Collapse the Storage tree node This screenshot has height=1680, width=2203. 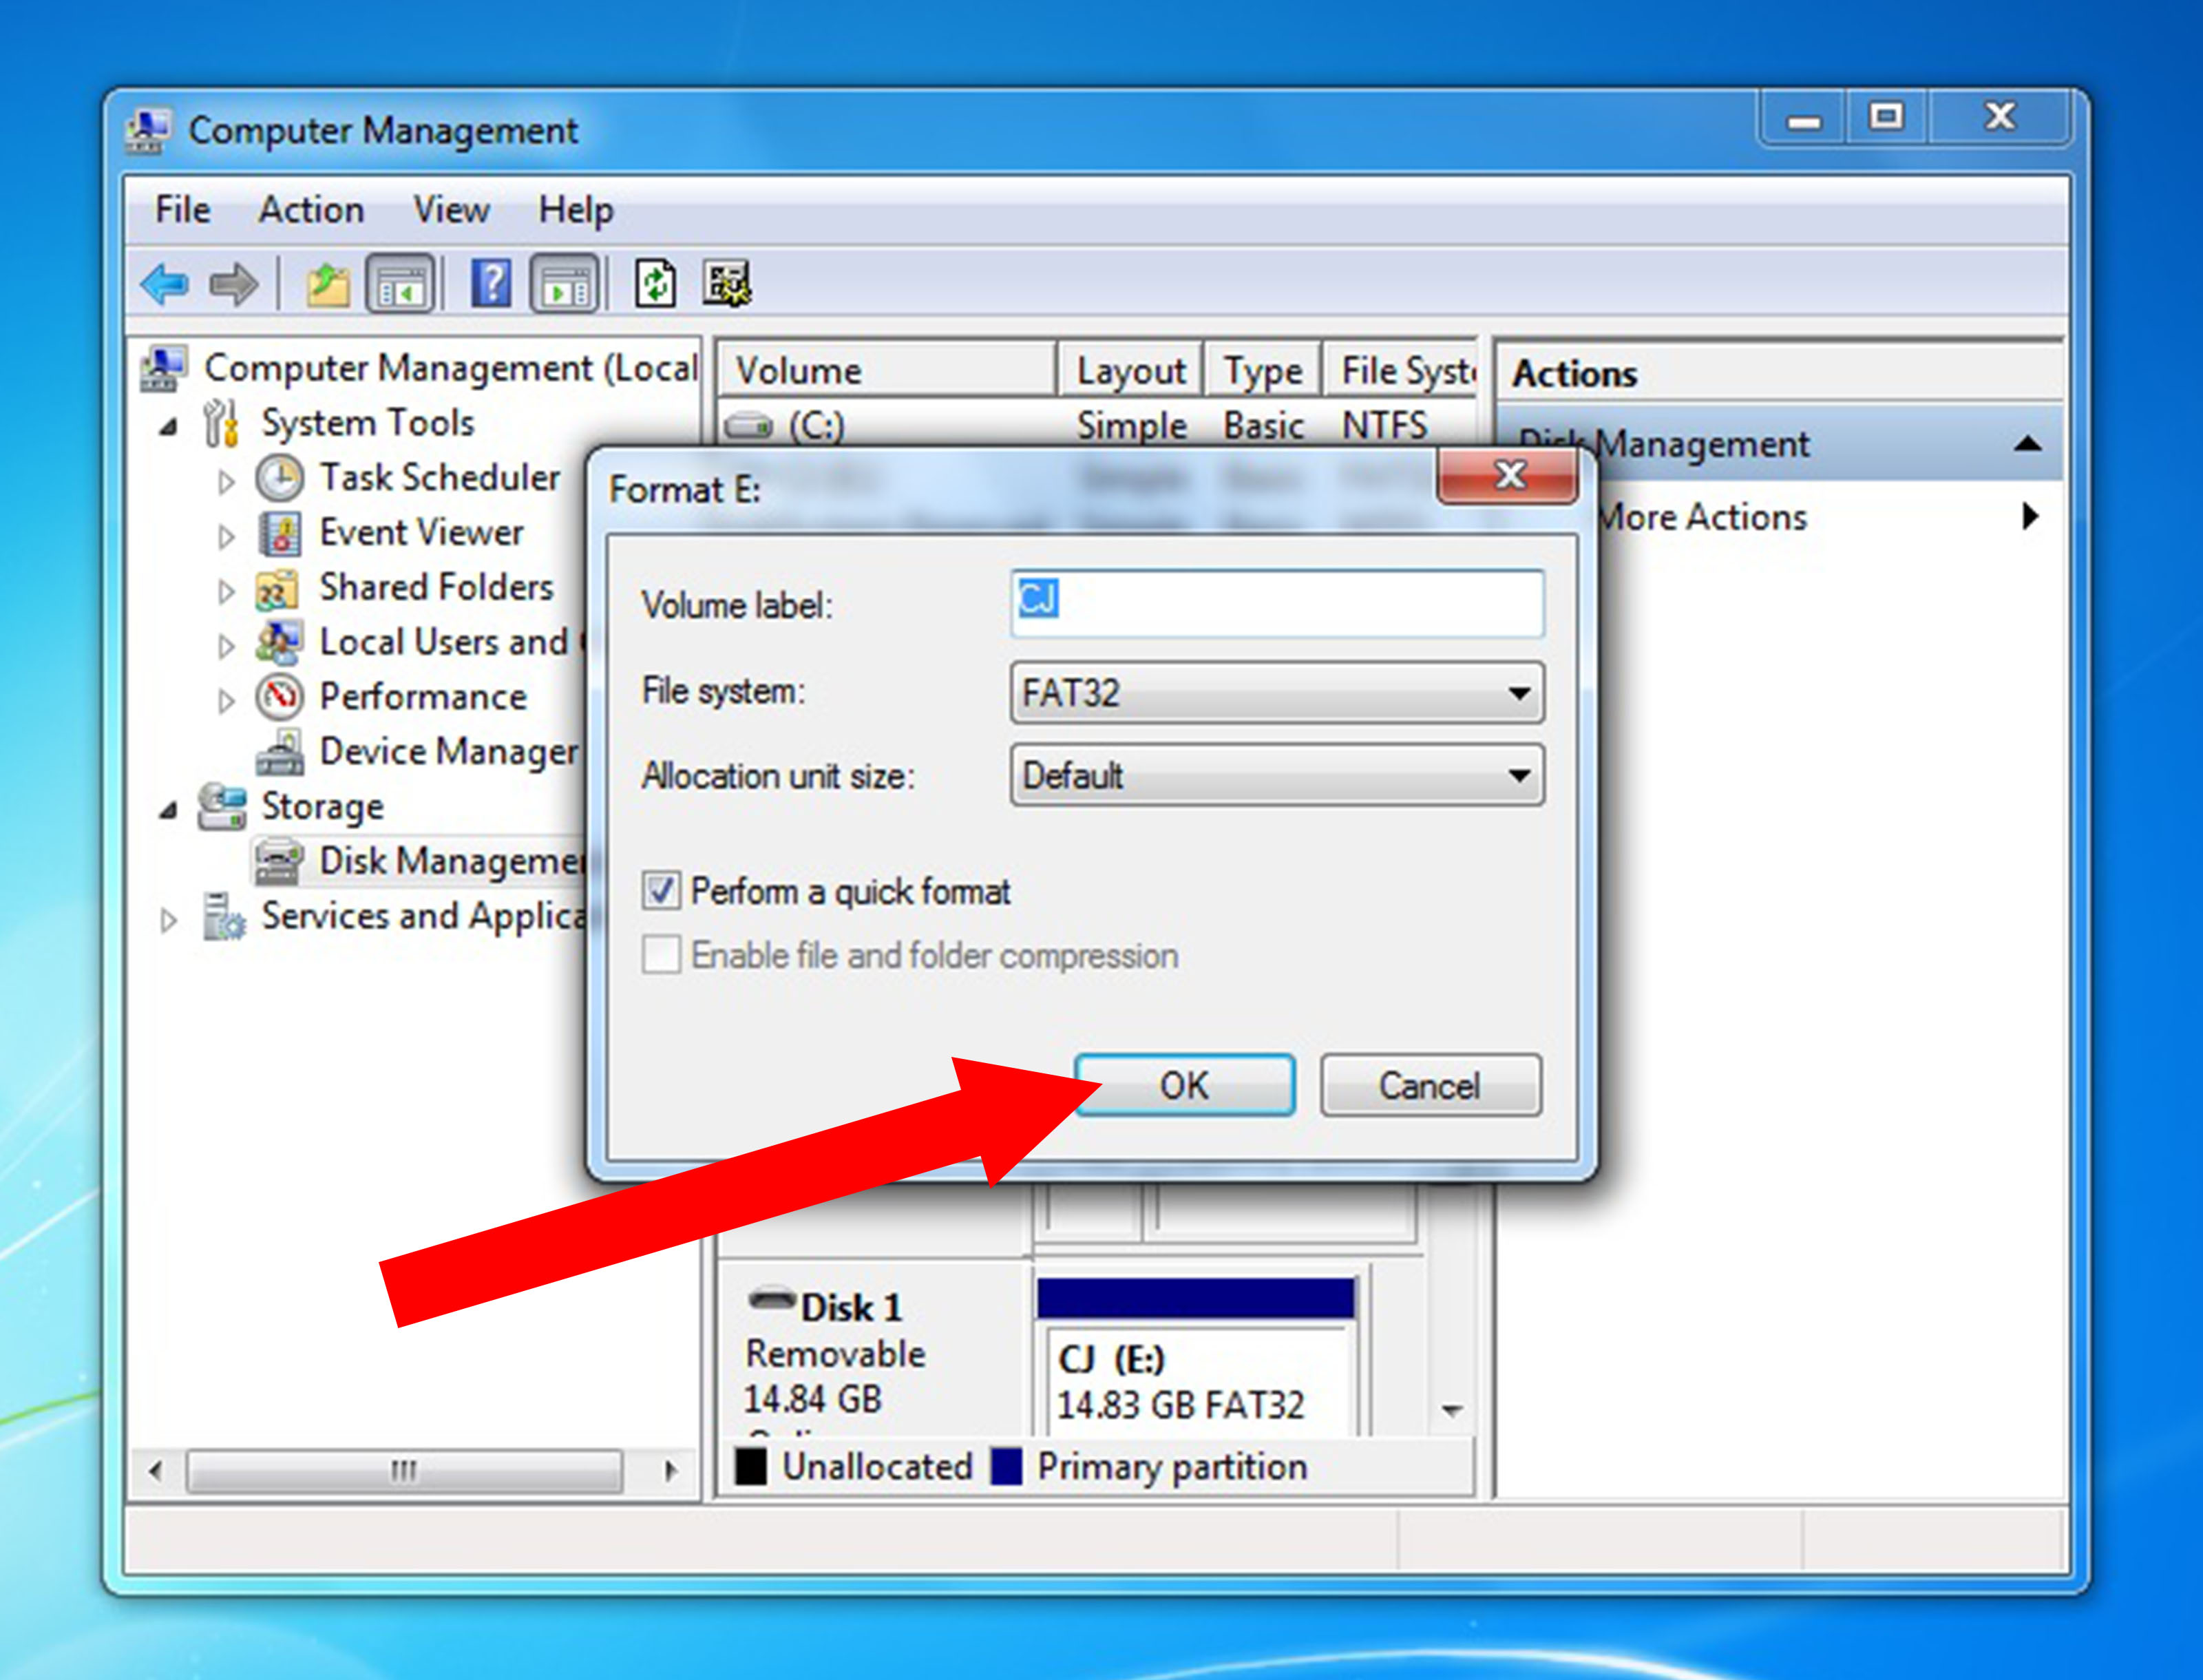(x=168, y=810)
